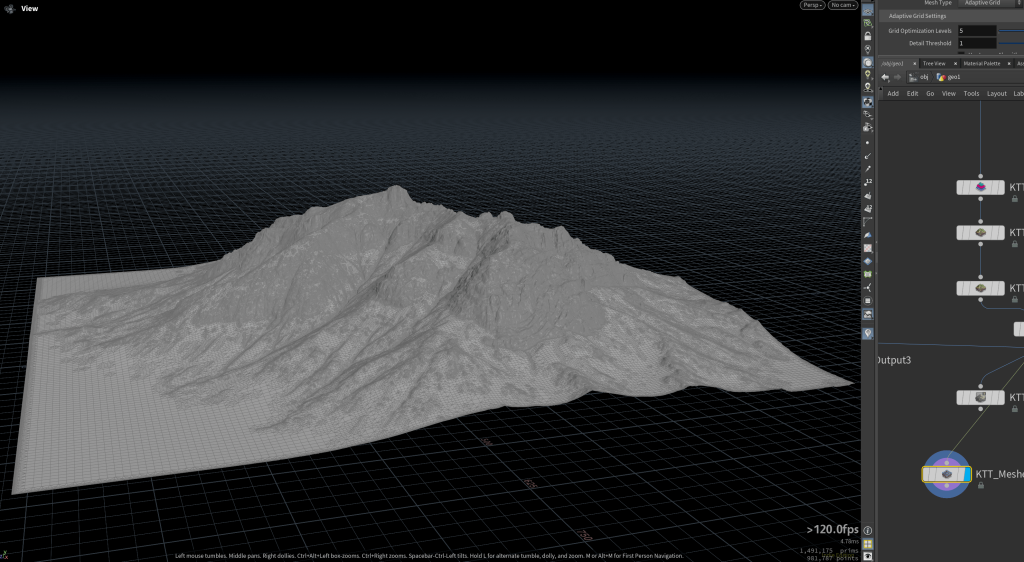Viewport: 1024px width, 562px height.
Task: Toggle the light bulb lighting icon
Action: pos(867,74)
